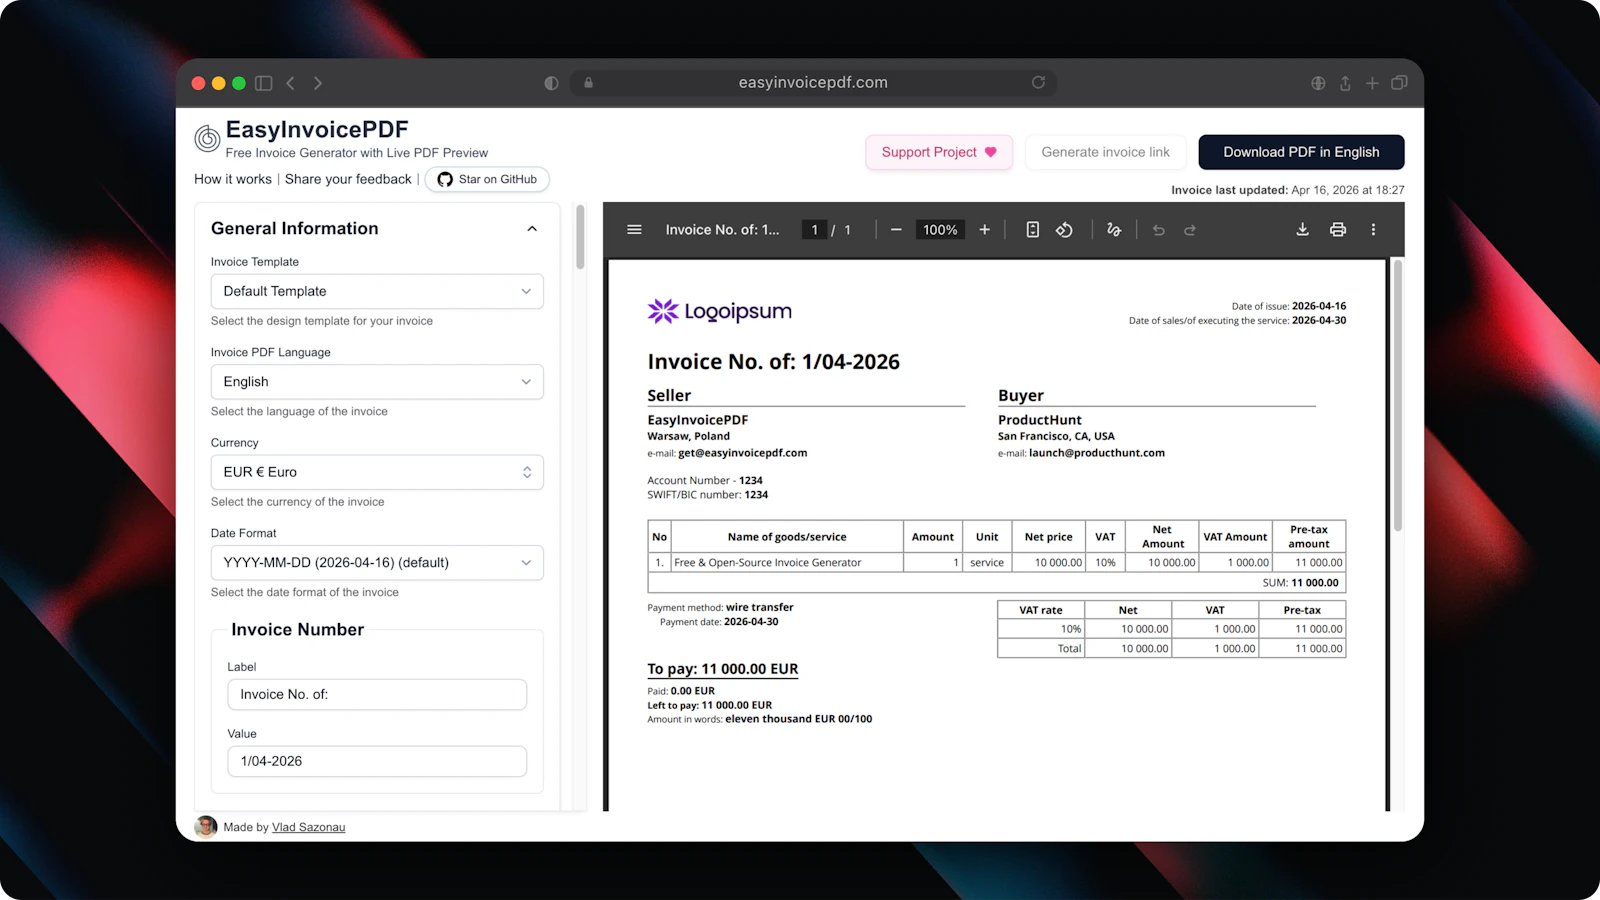
Task: Click the How it works link
Action: (232, 179)
